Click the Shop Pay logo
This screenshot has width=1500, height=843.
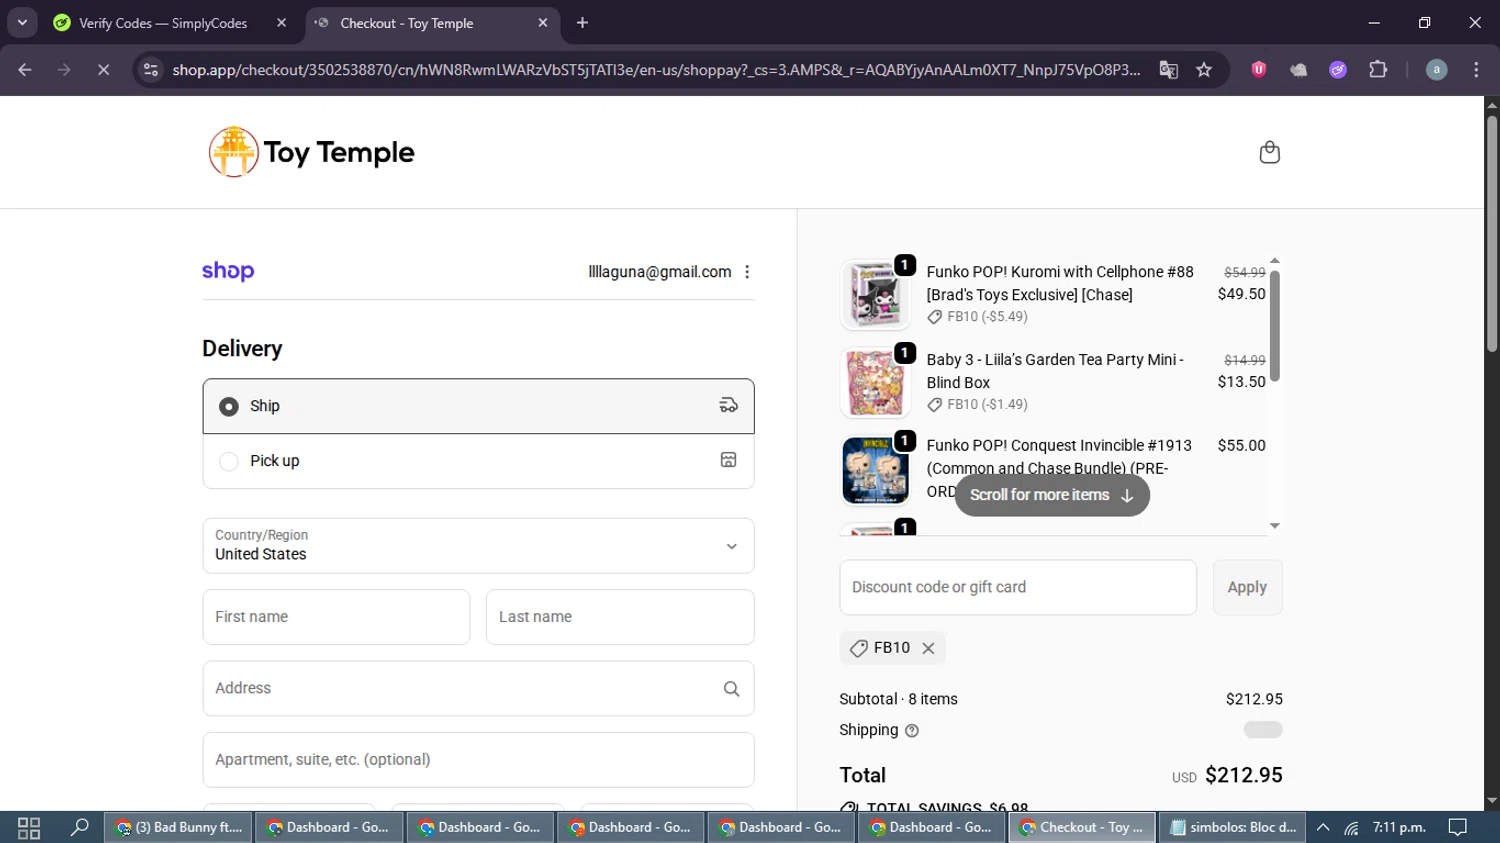tap(228, 271)
